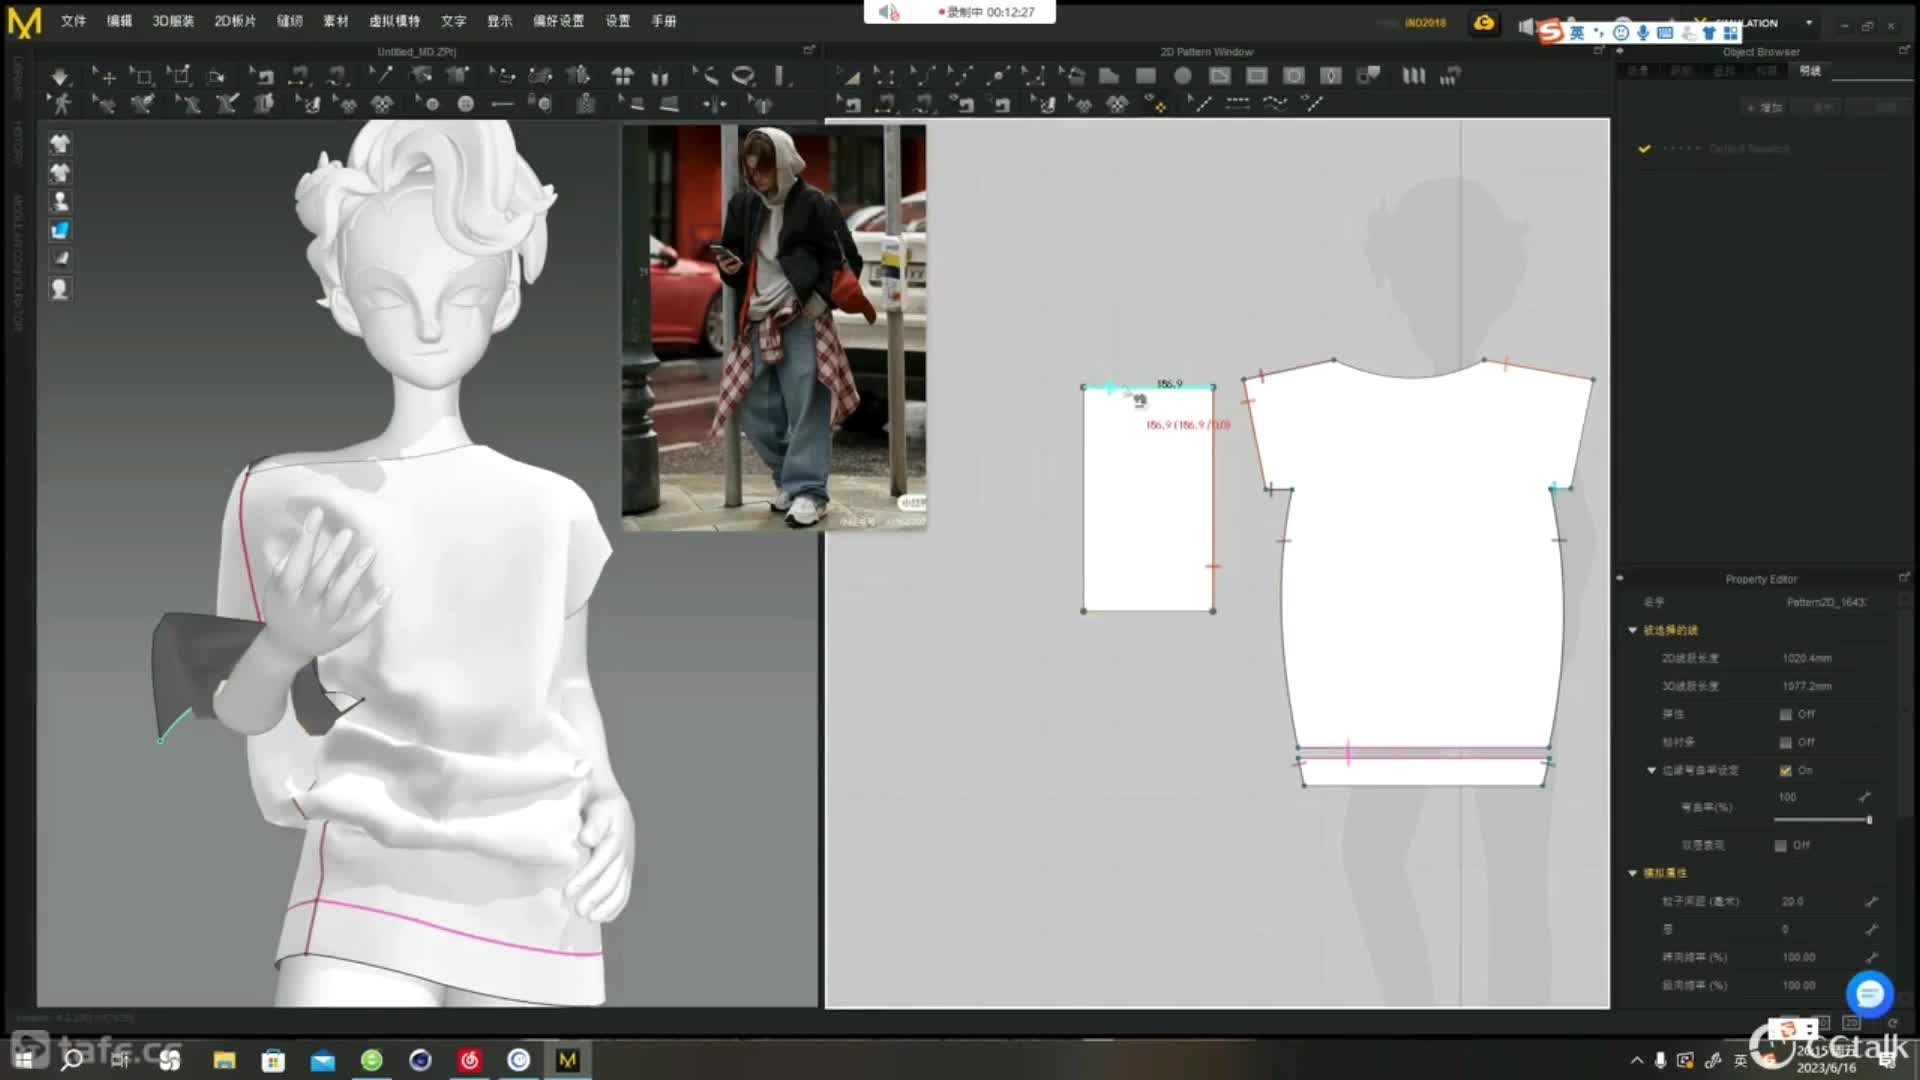Open the 文件 (File) menu
The width and height of the screenshot is (1920, 1080).
click(73, 21)
